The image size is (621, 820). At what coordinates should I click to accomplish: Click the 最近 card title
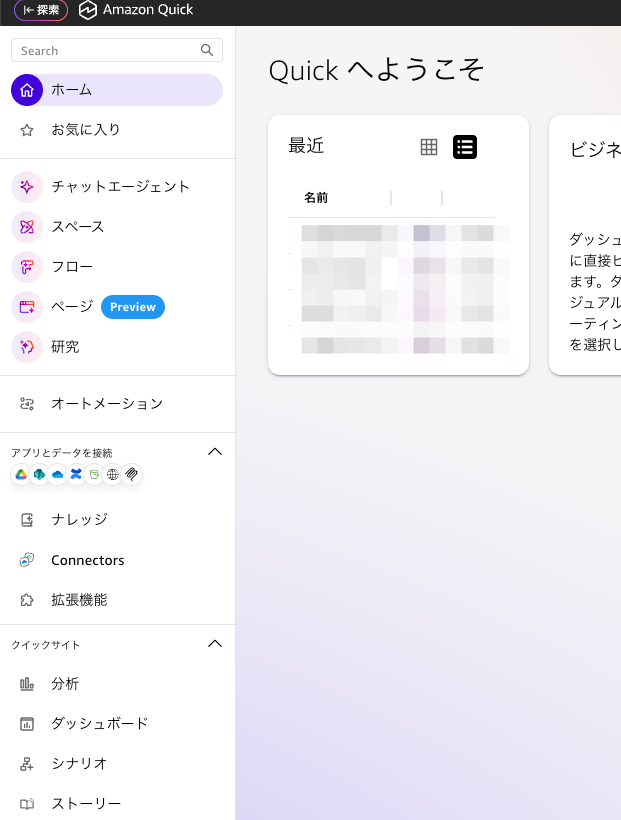pyautogui.click(x=306, y=146)
